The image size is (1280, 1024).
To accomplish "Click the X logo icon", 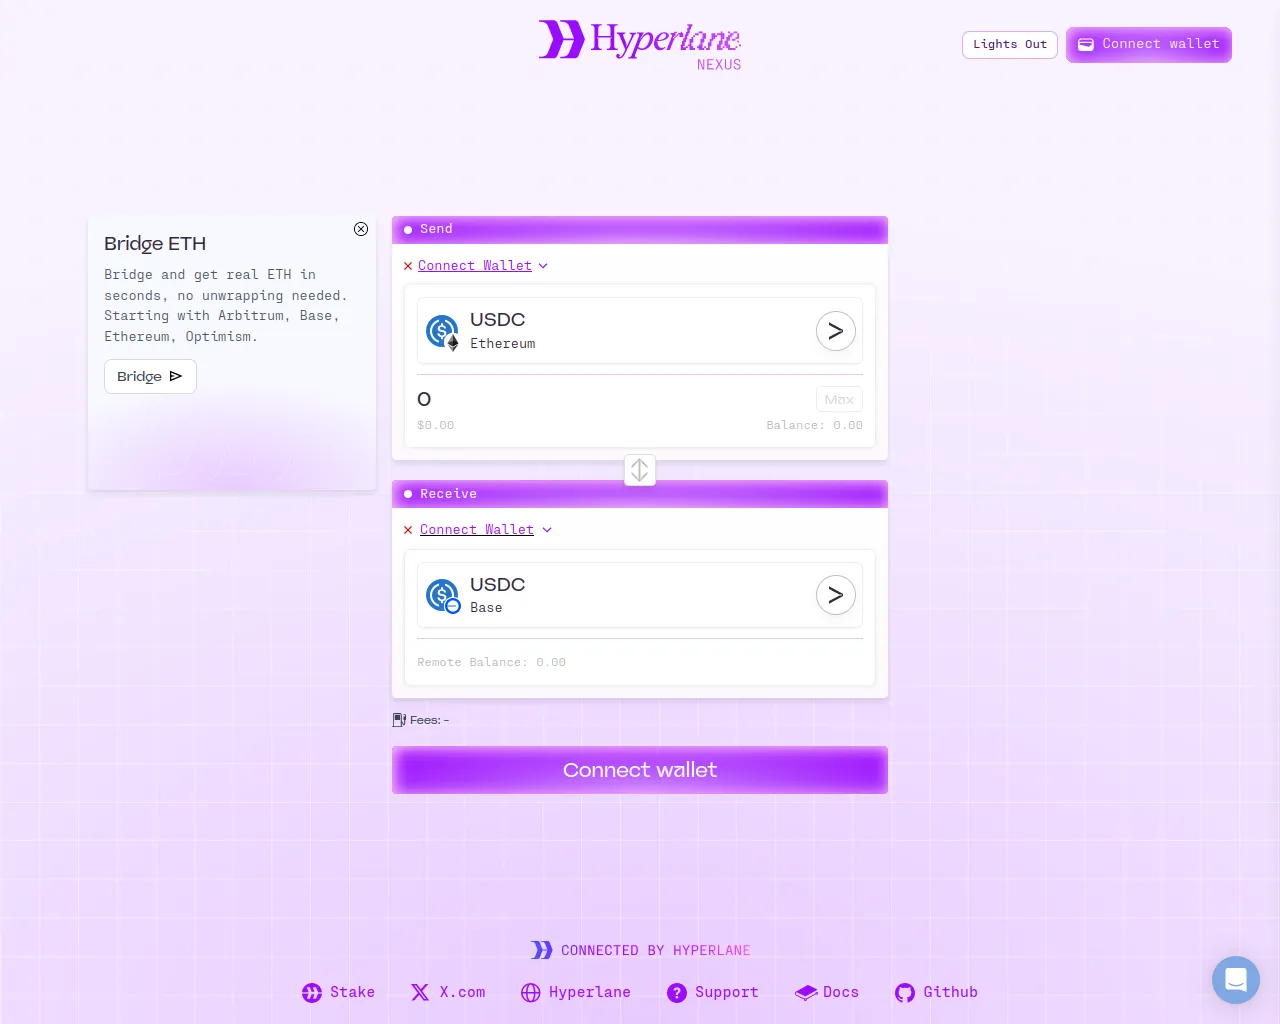I will pos(420,992).
